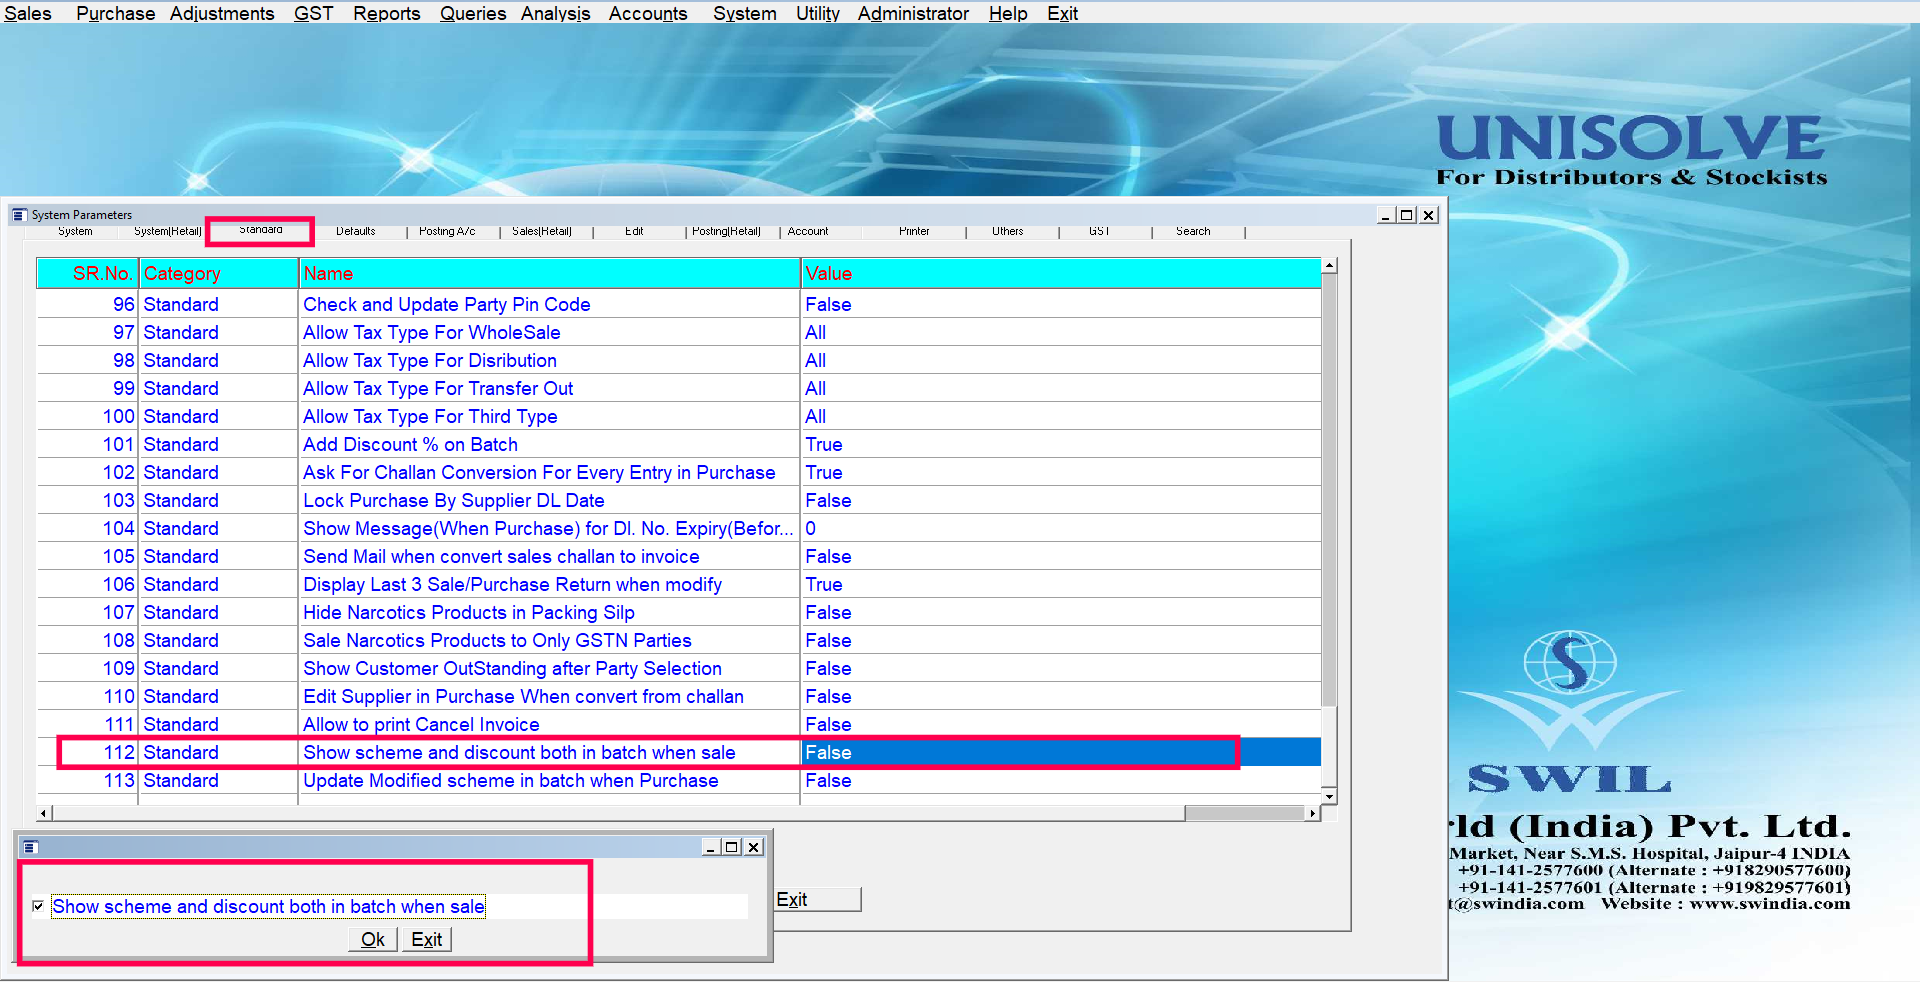Select 'Hide Narcotics Products in Packing Silp' row

(679, 612)
